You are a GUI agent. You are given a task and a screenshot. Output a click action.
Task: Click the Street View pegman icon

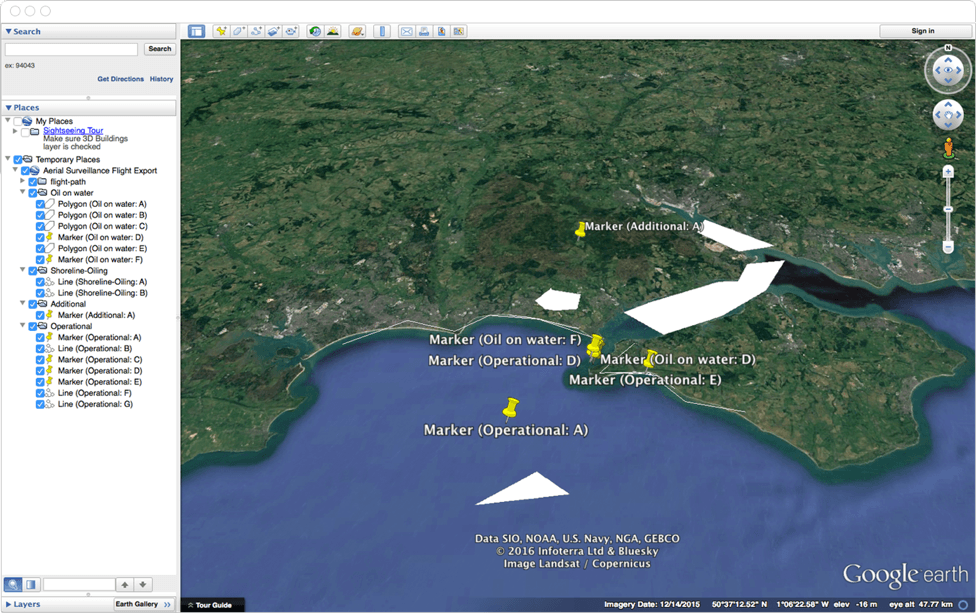point(948,147)
